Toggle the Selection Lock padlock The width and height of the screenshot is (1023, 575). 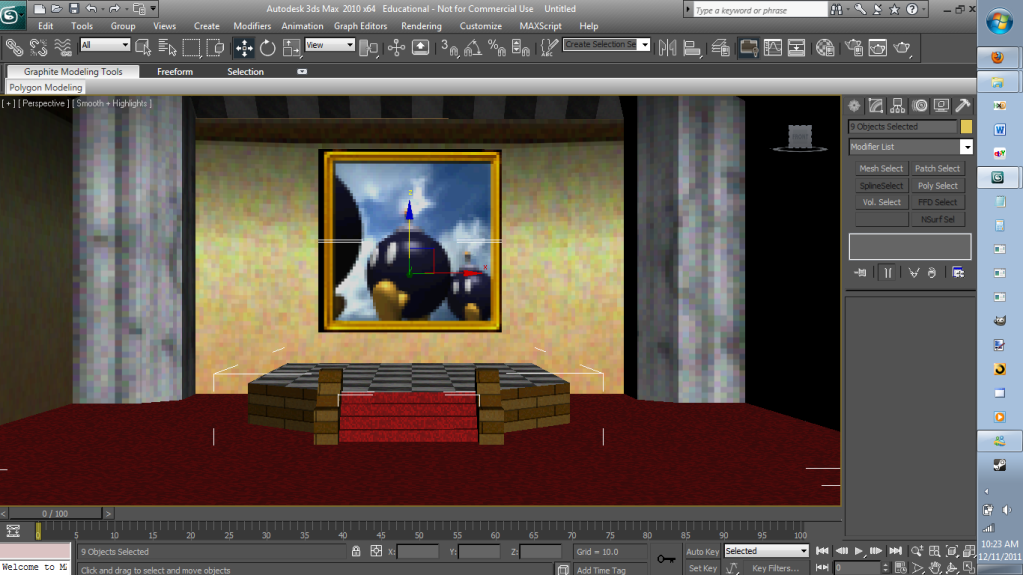[x=356, y=552]
